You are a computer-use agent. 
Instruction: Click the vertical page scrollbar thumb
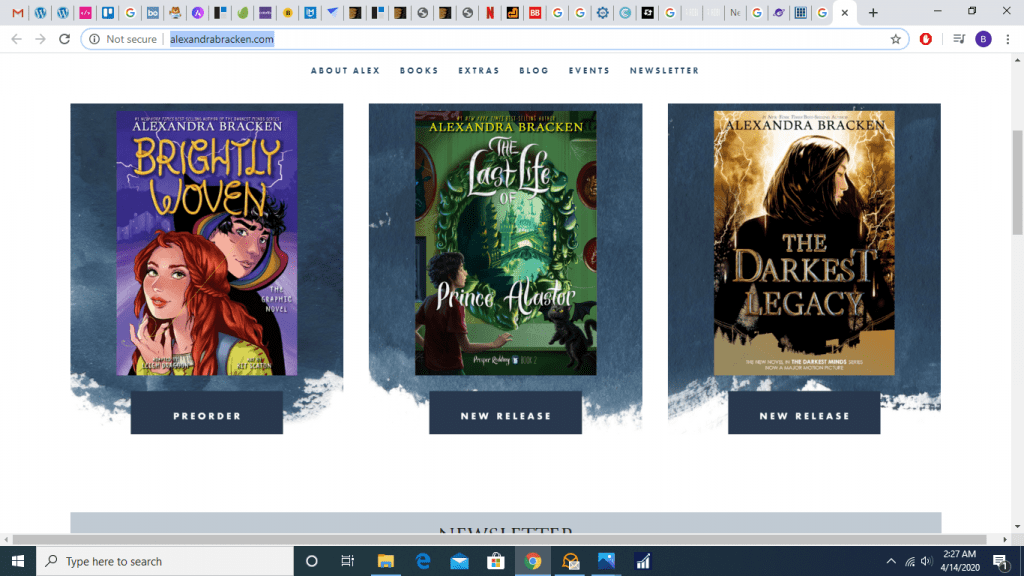tap(1017, 182)
